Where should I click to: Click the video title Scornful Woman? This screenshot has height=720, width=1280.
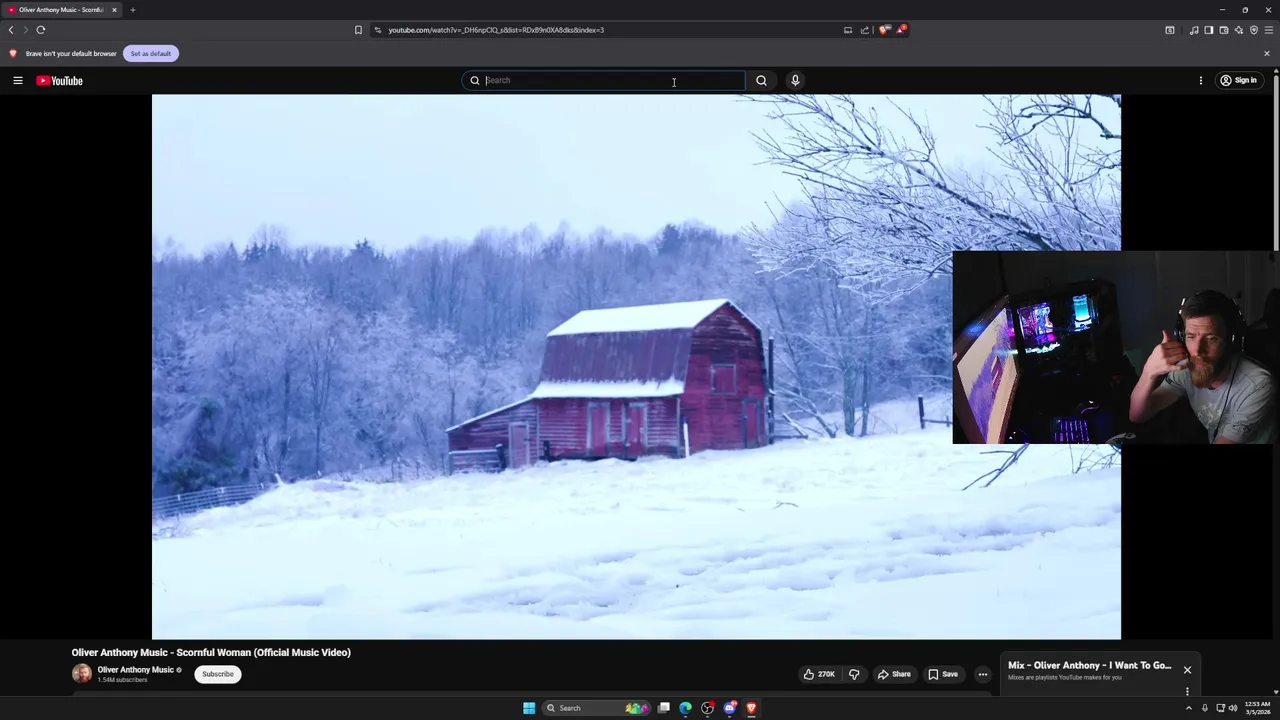click(211, 652)
